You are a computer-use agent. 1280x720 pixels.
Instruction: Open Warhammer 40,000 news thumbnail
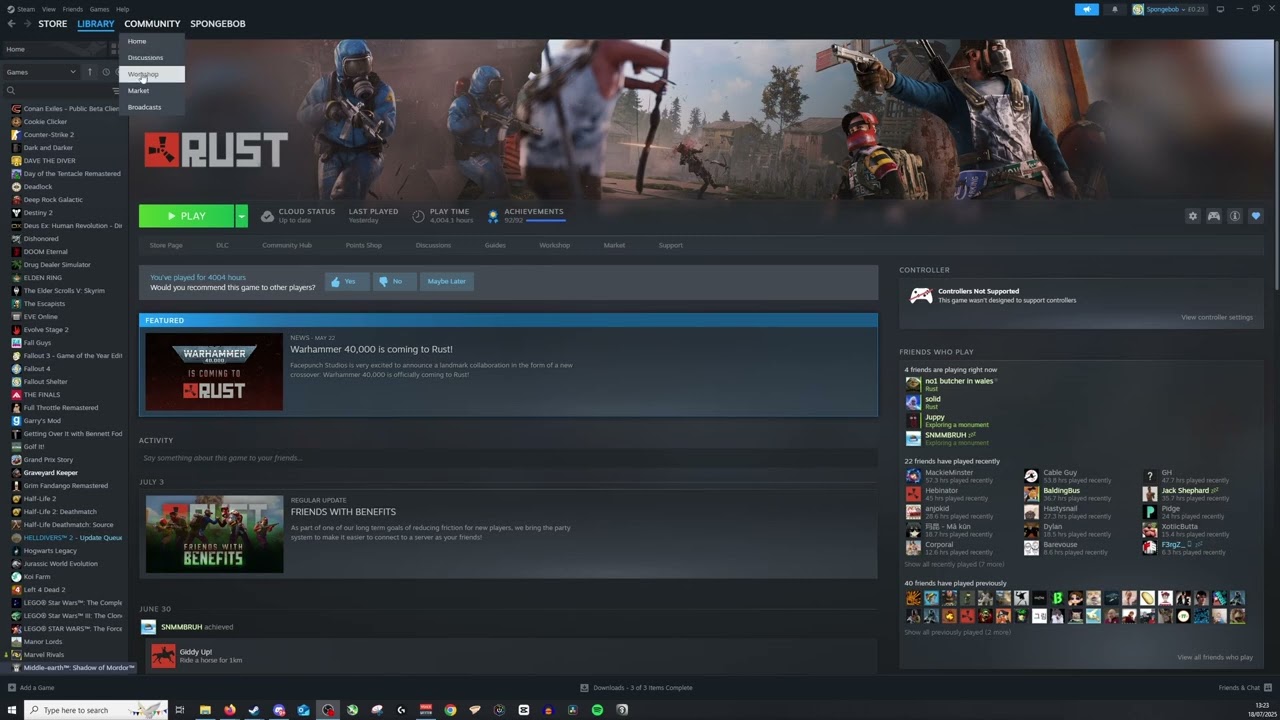214,372
